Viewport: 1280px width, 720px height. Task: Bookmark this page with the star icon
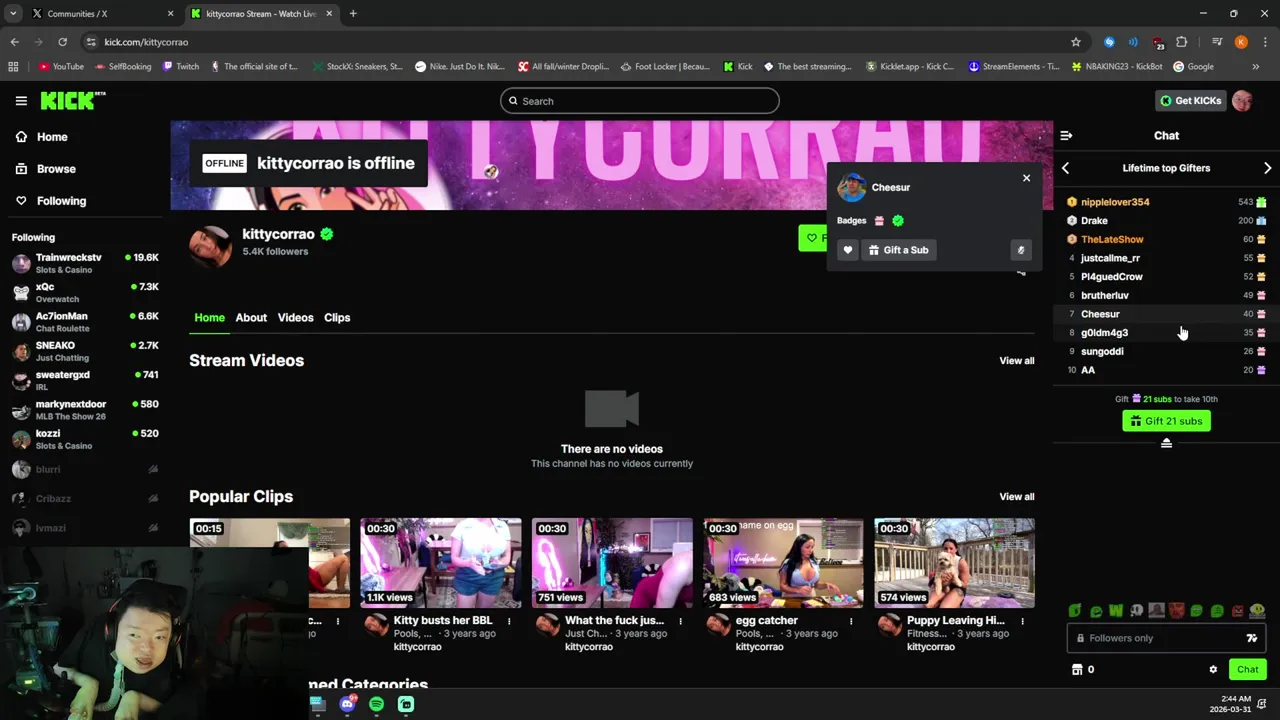pos(1076,42)
